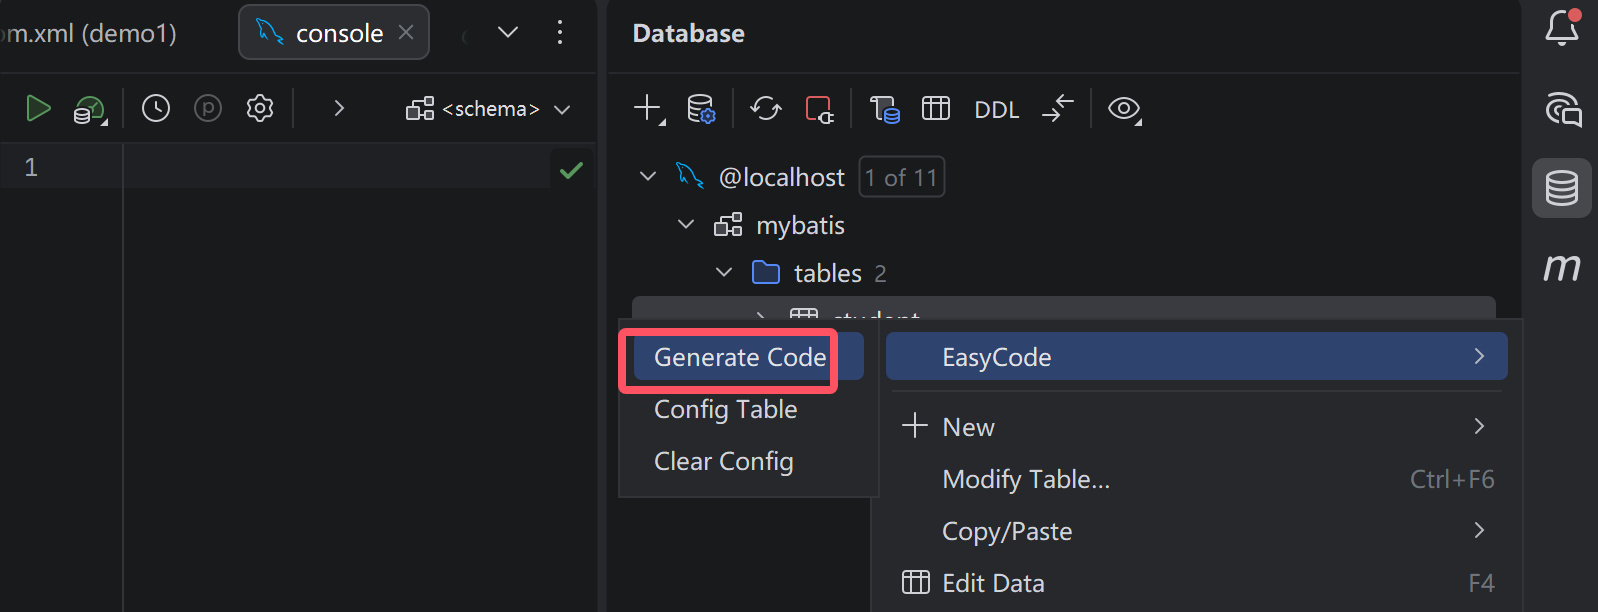The image size is (1598, 612).
Task: Select Generate Code in EasyCode submenu
Action: pos(739,357)
